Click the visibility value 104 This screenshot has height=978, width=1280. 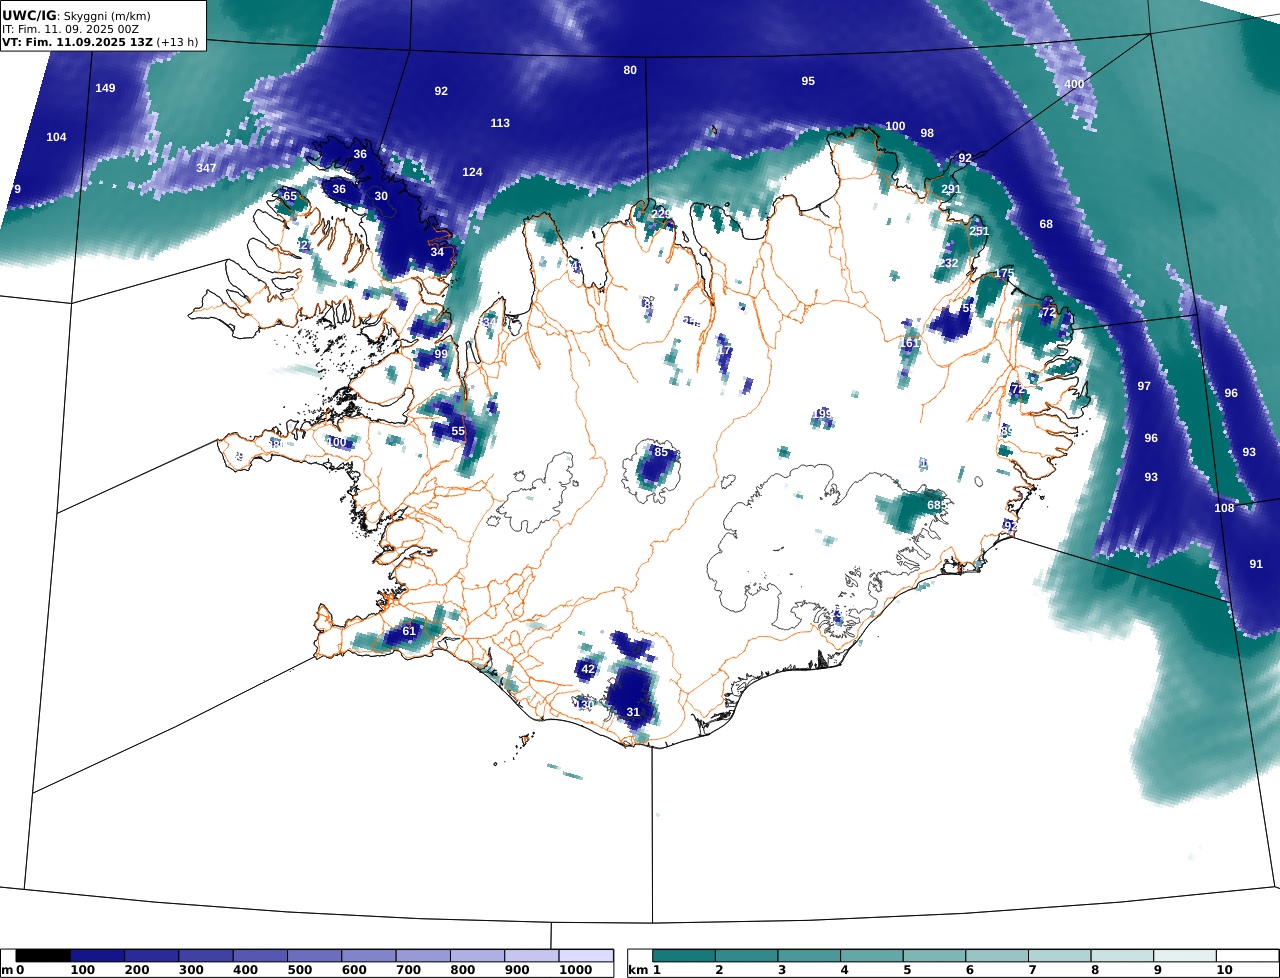pyautogui.click(x=56, y=137)
